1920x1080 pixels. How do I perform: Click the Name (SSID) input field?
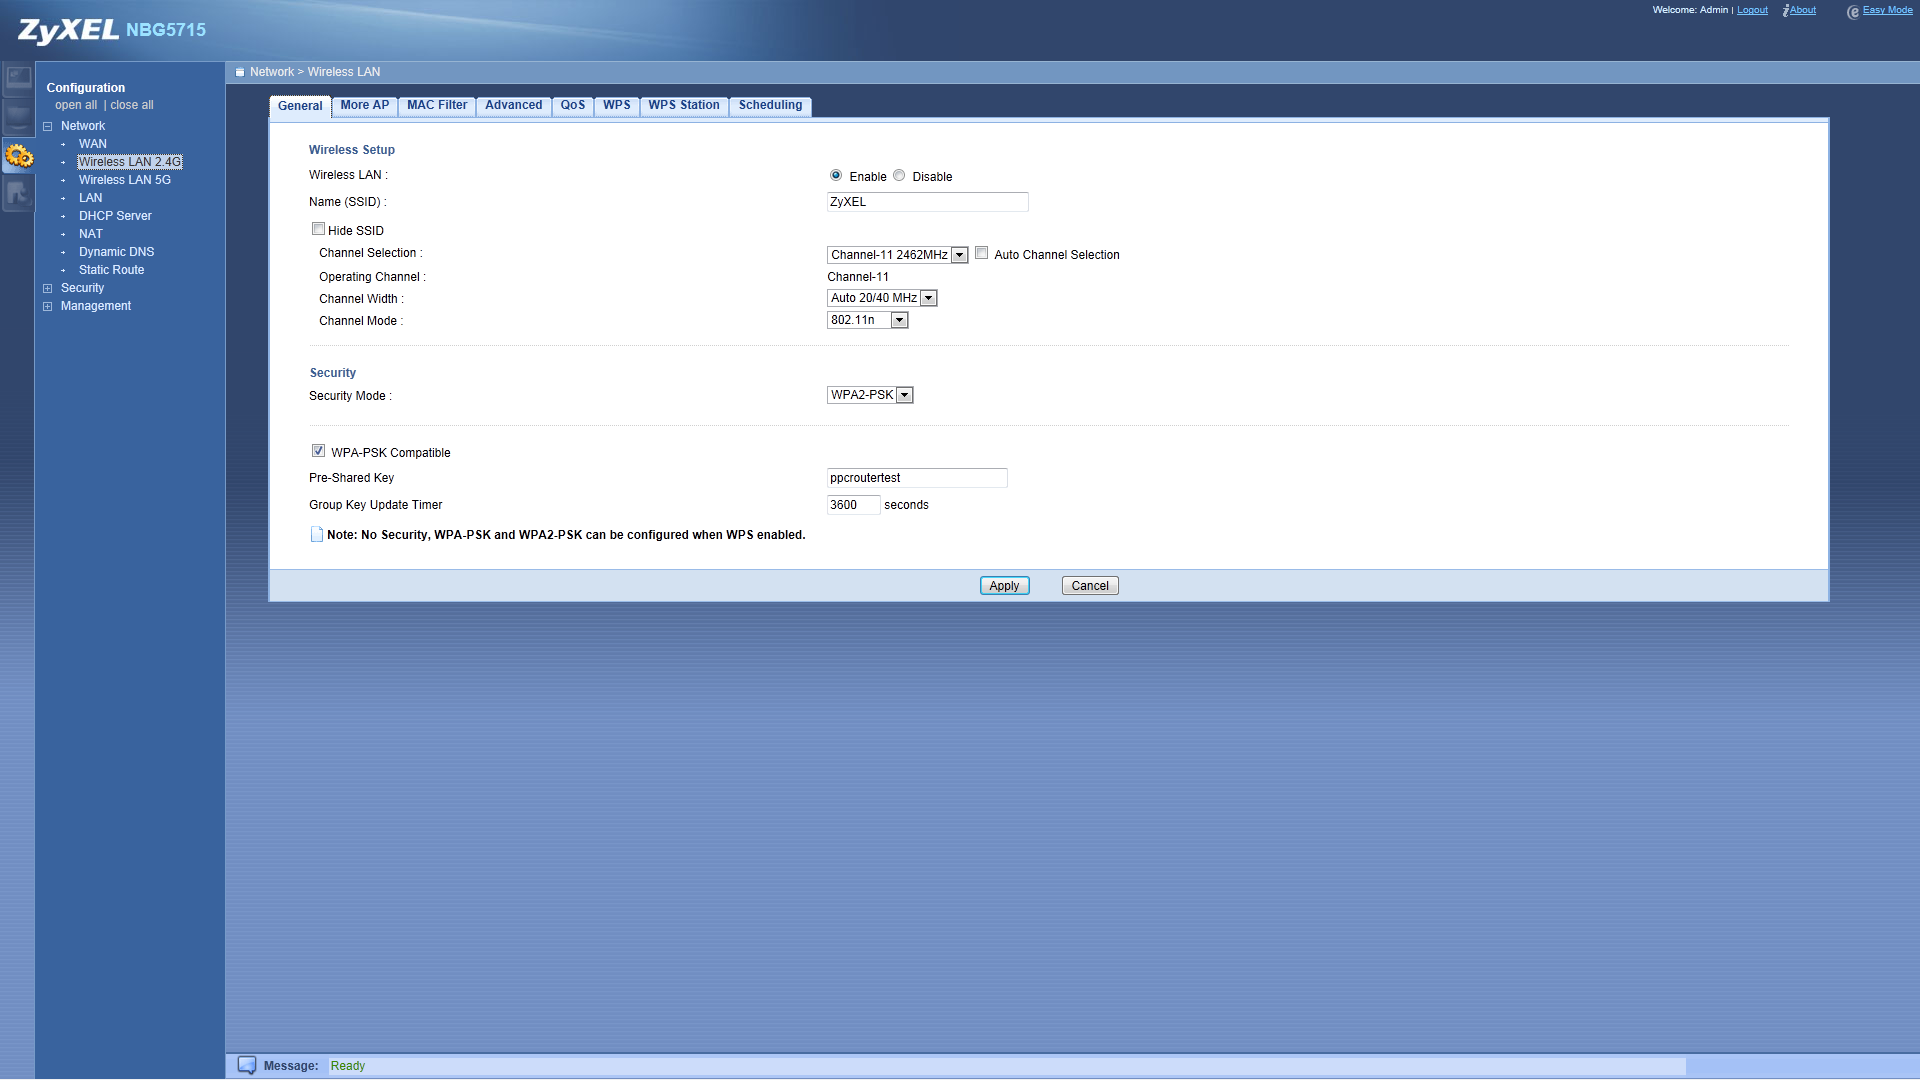click(x=927, y=202)
